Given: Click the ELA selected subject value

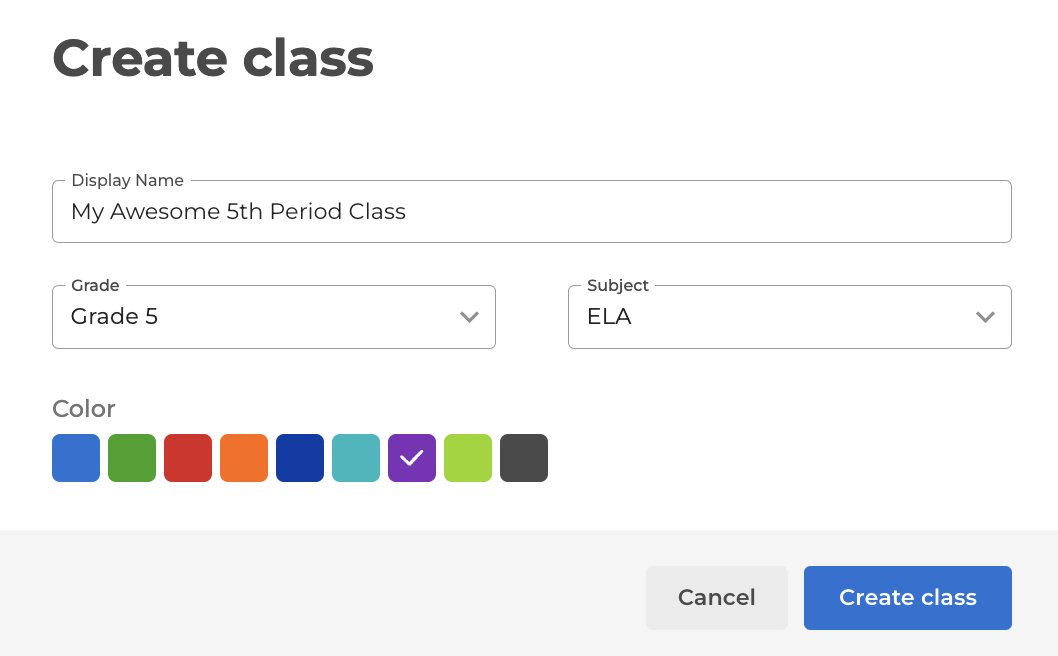Looking at the screenshot, I should coord(609,317).
